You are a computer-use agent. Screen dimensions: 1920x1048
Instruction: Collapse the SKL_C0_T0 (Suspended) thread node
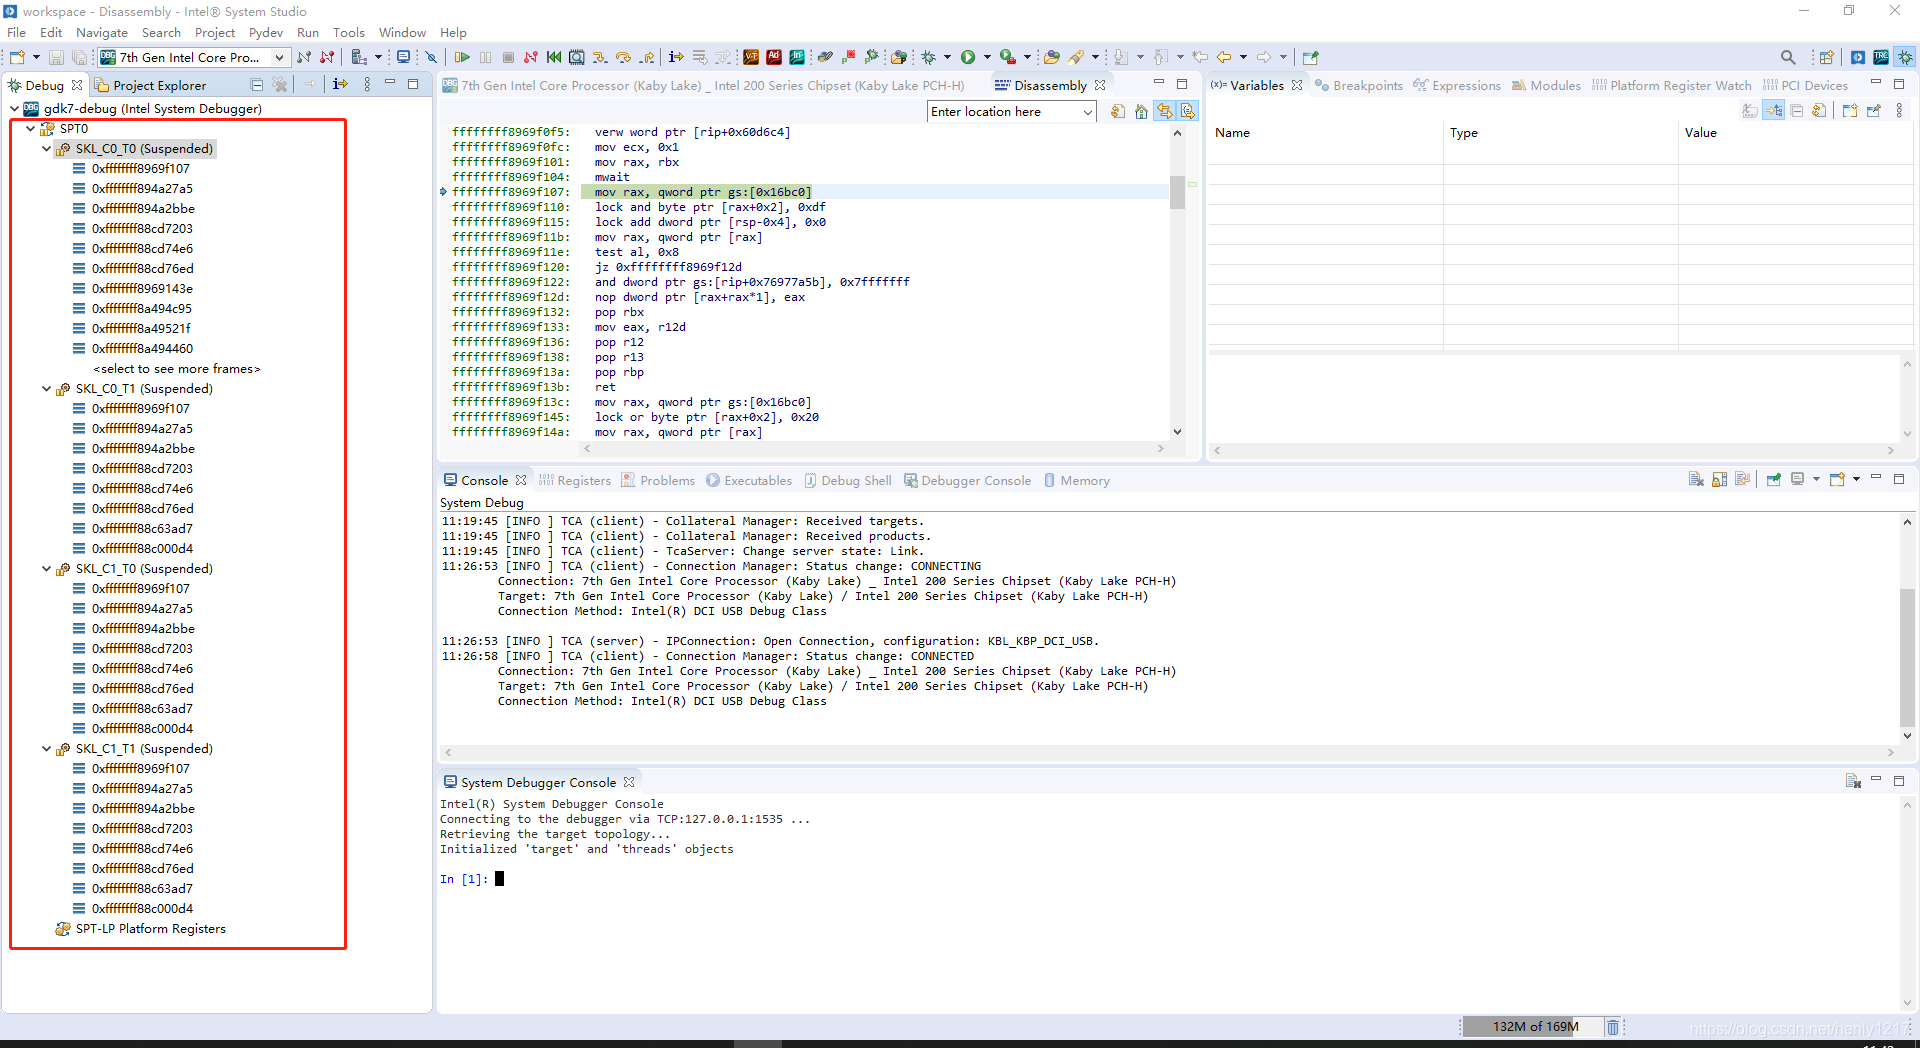coord(46,149)
